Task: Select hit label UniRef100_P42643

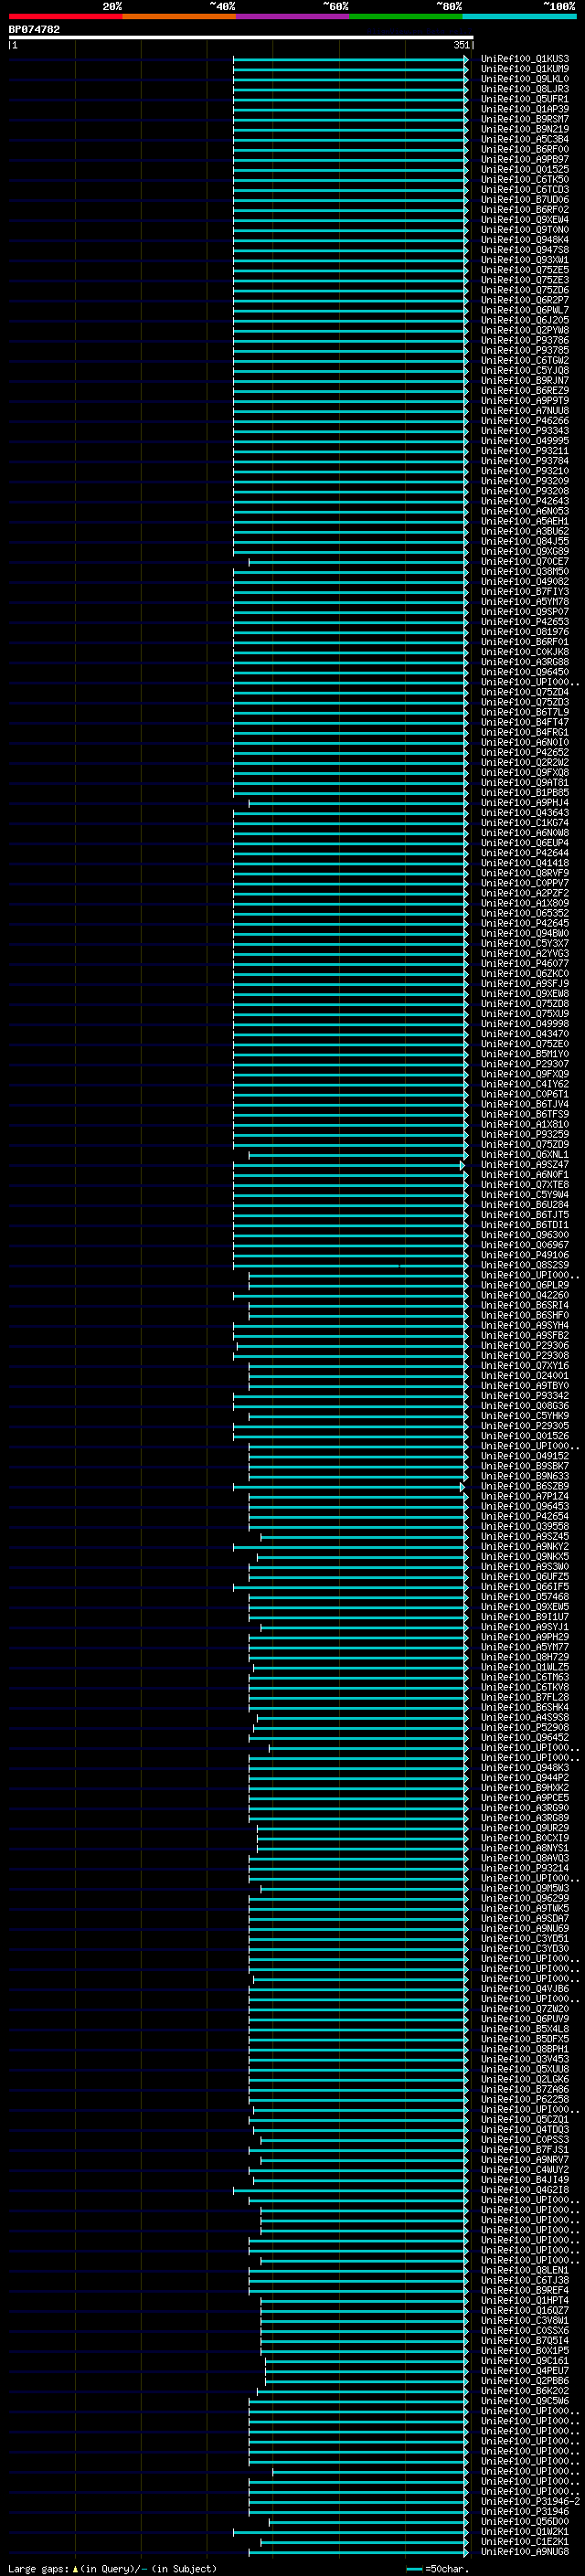Action: click(x=525, y=501)
